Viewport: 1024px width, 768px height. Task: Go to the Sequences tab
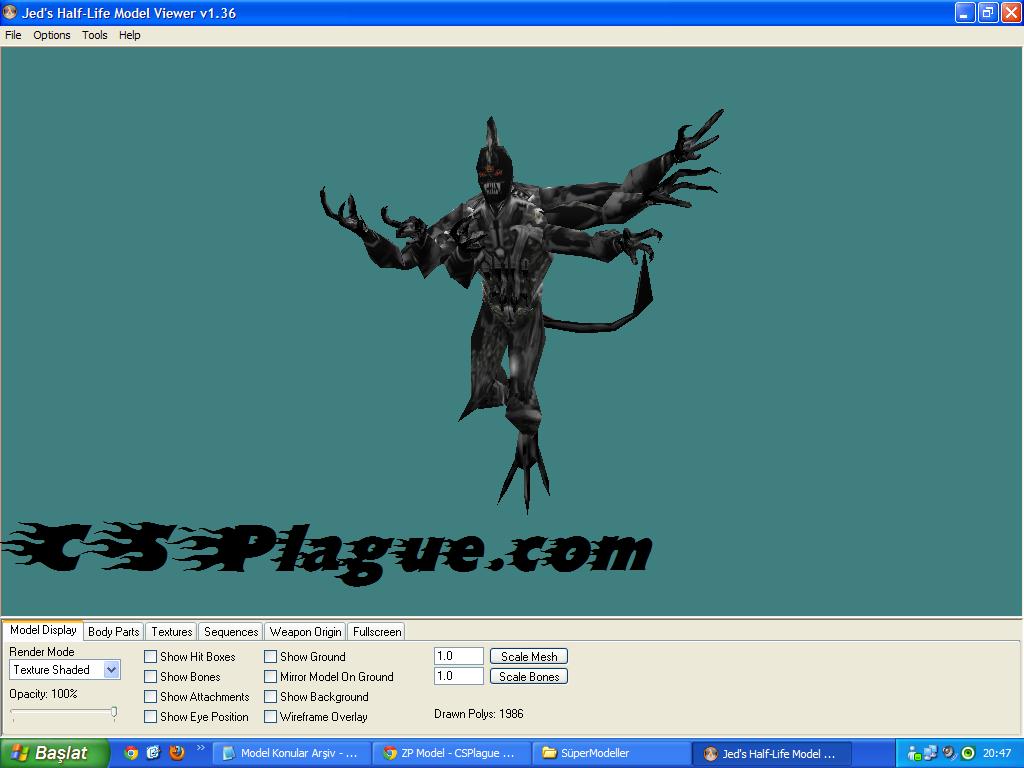(231, 632)
